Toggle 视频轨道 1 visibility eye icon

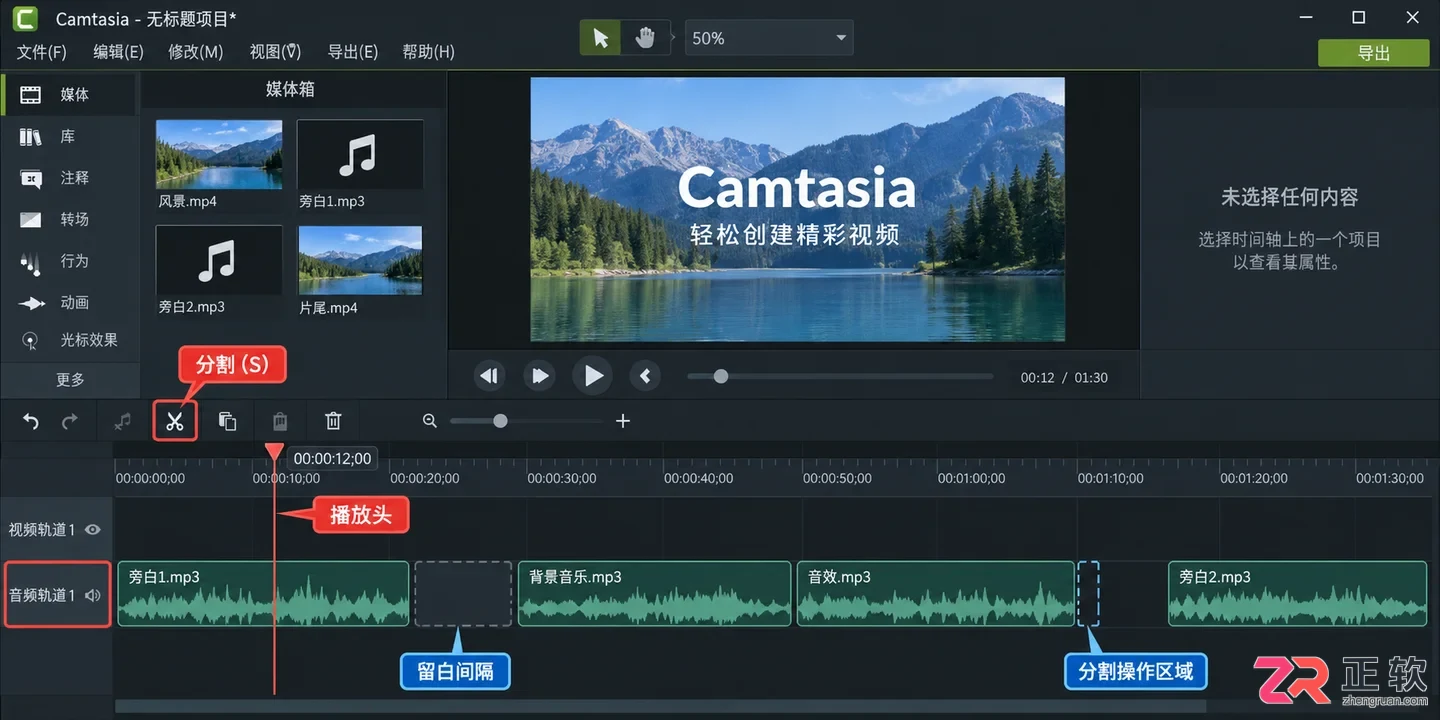(93, 530)
